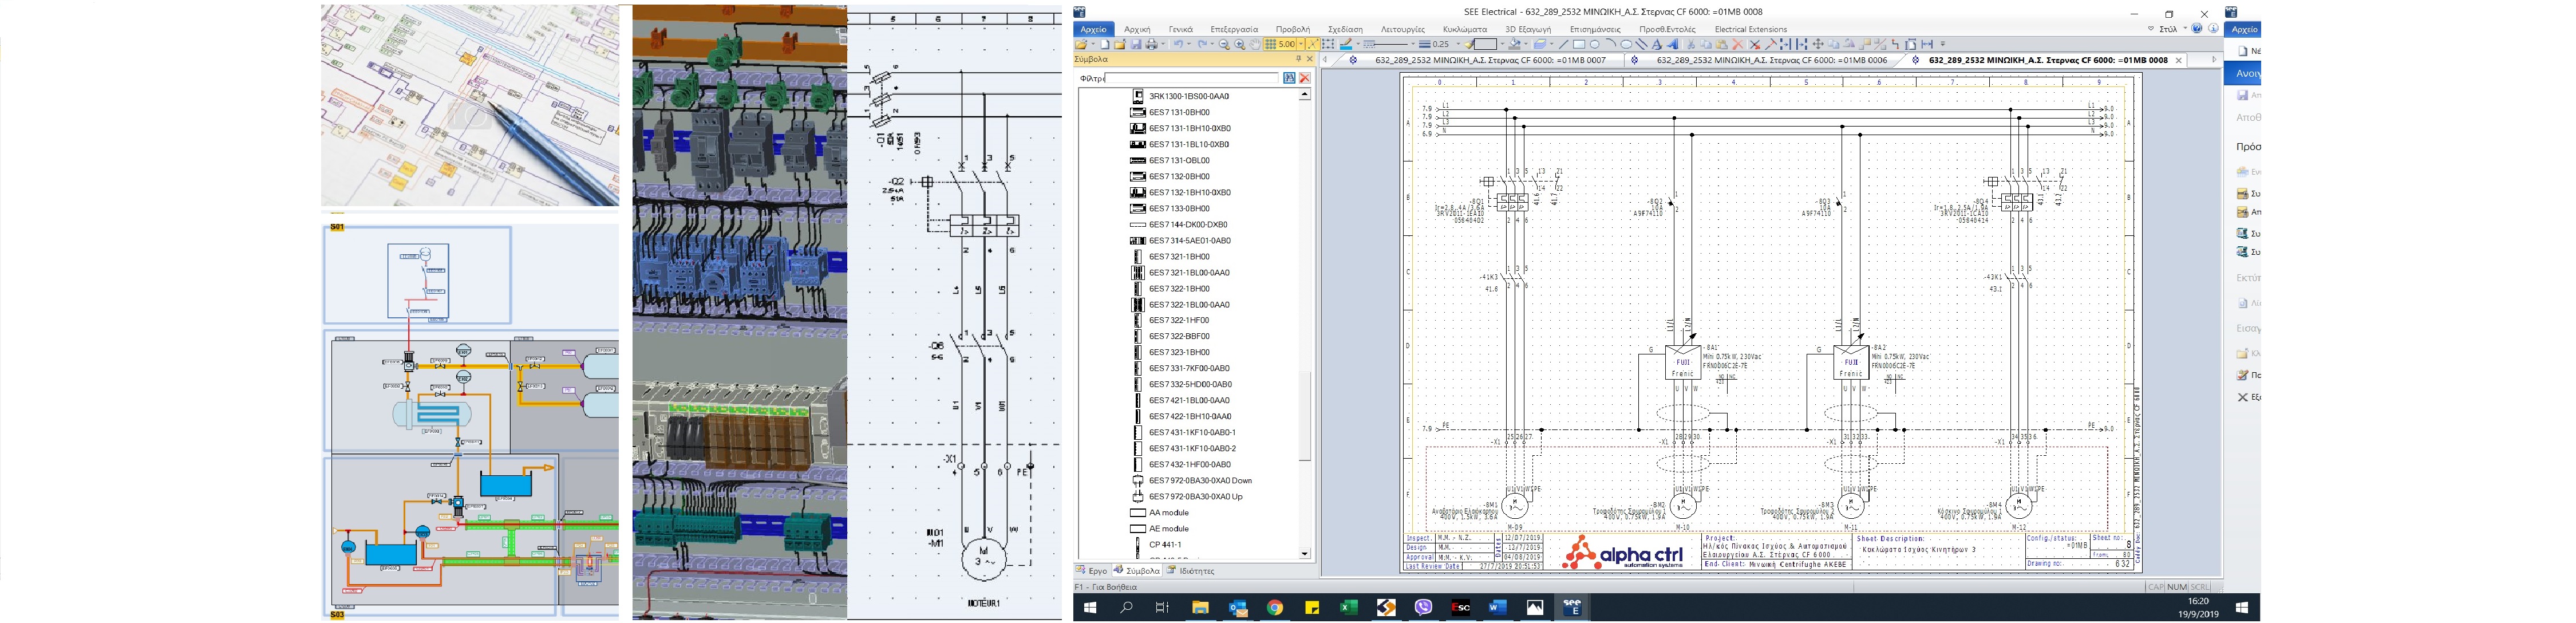Click the move arrows tool icon

1818,44
